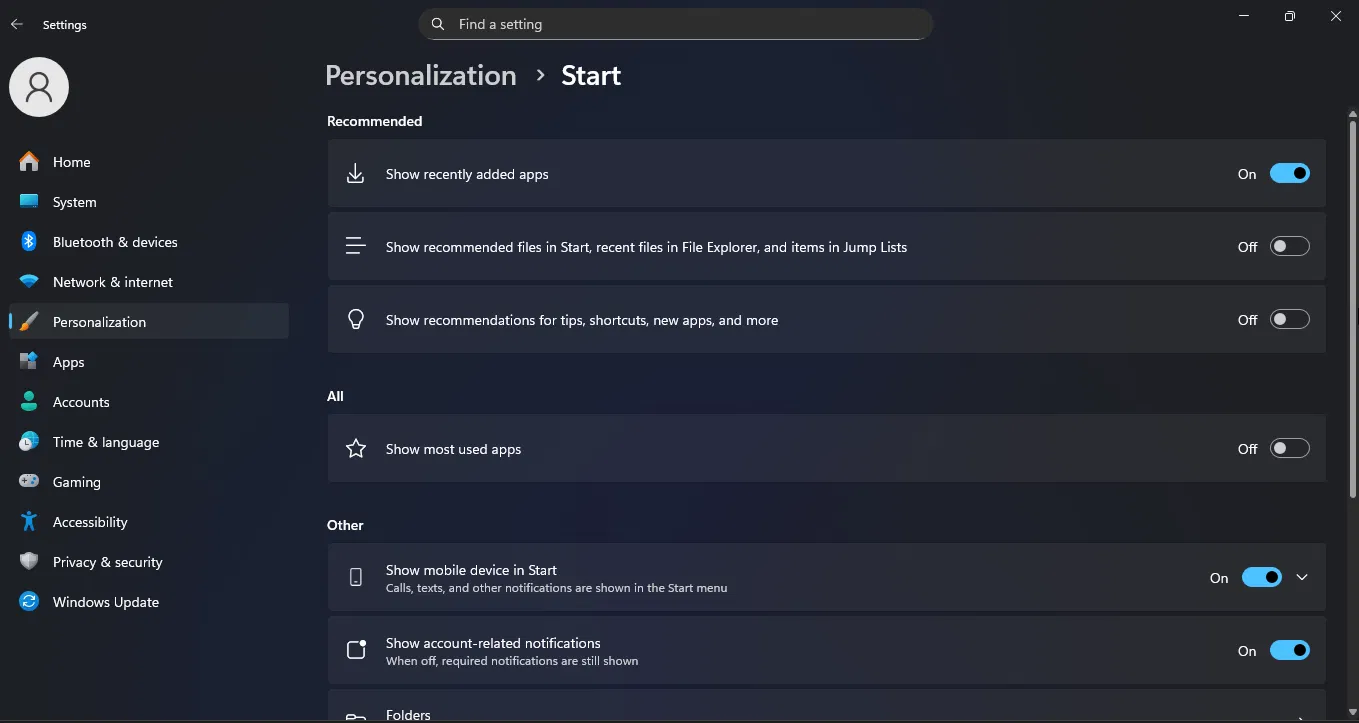Select the Apps sidebar icon
The height and width of the screenshot is (723, 1359).
29,361
